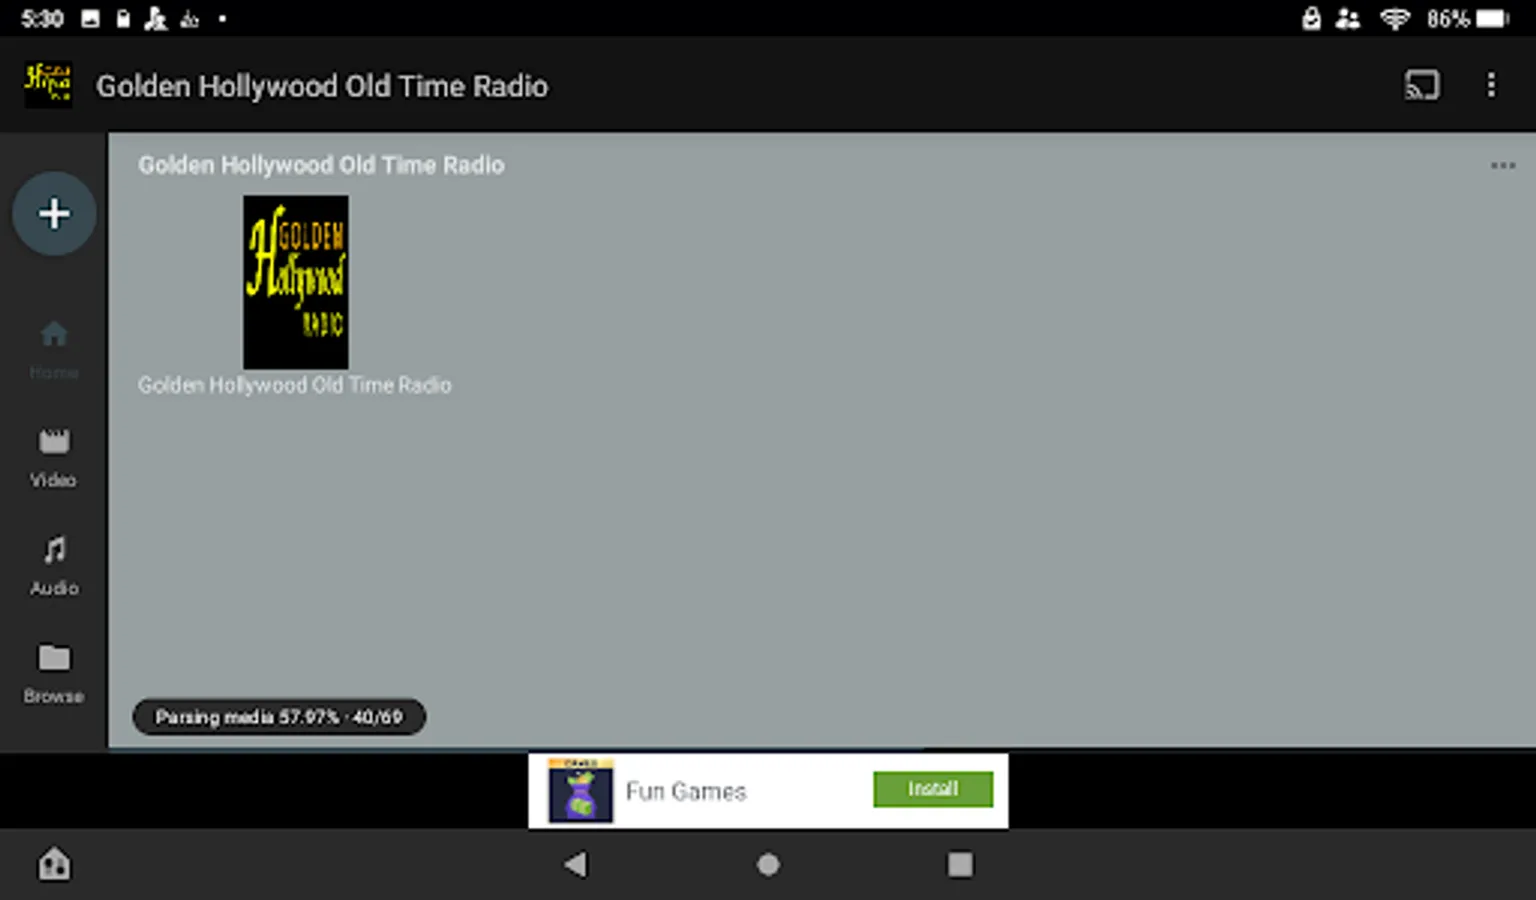Open the Home section in sidebar
This screenshot has height=900, width=1536.
point(54,350)
